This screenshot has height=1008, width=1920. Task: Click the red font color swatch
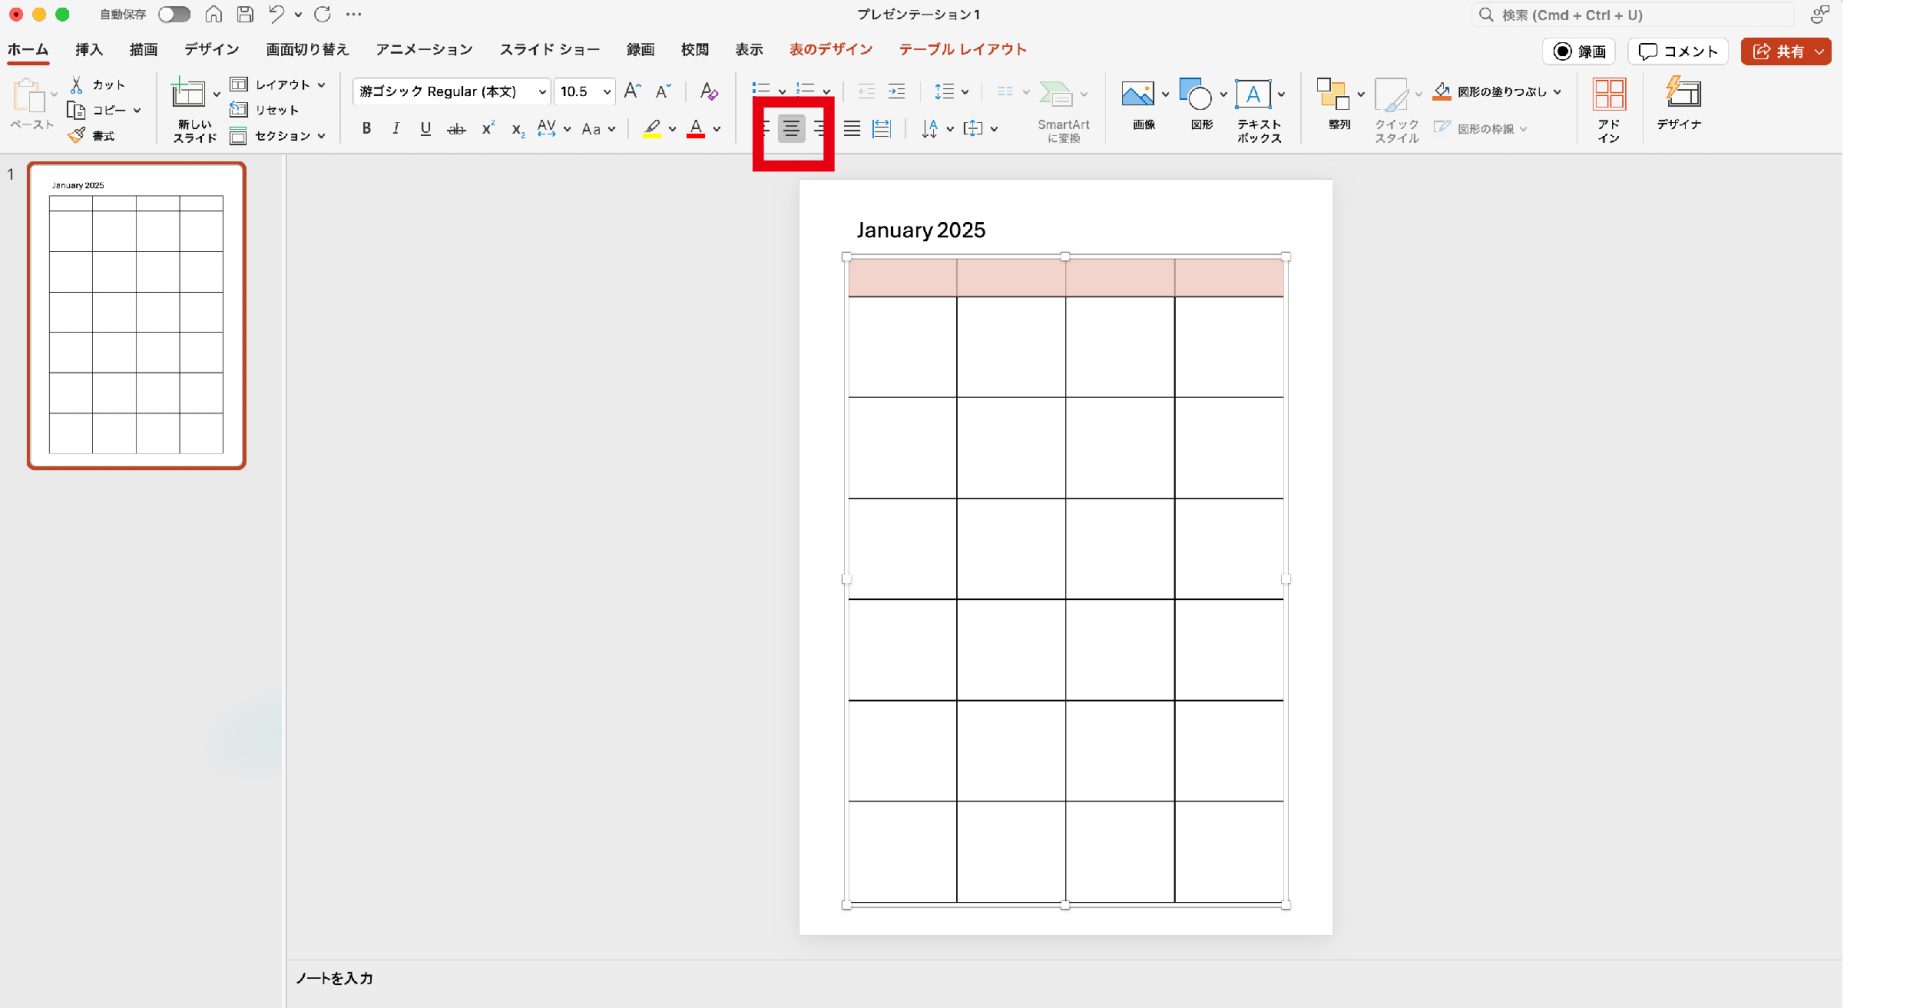click(x=696, y=129)
